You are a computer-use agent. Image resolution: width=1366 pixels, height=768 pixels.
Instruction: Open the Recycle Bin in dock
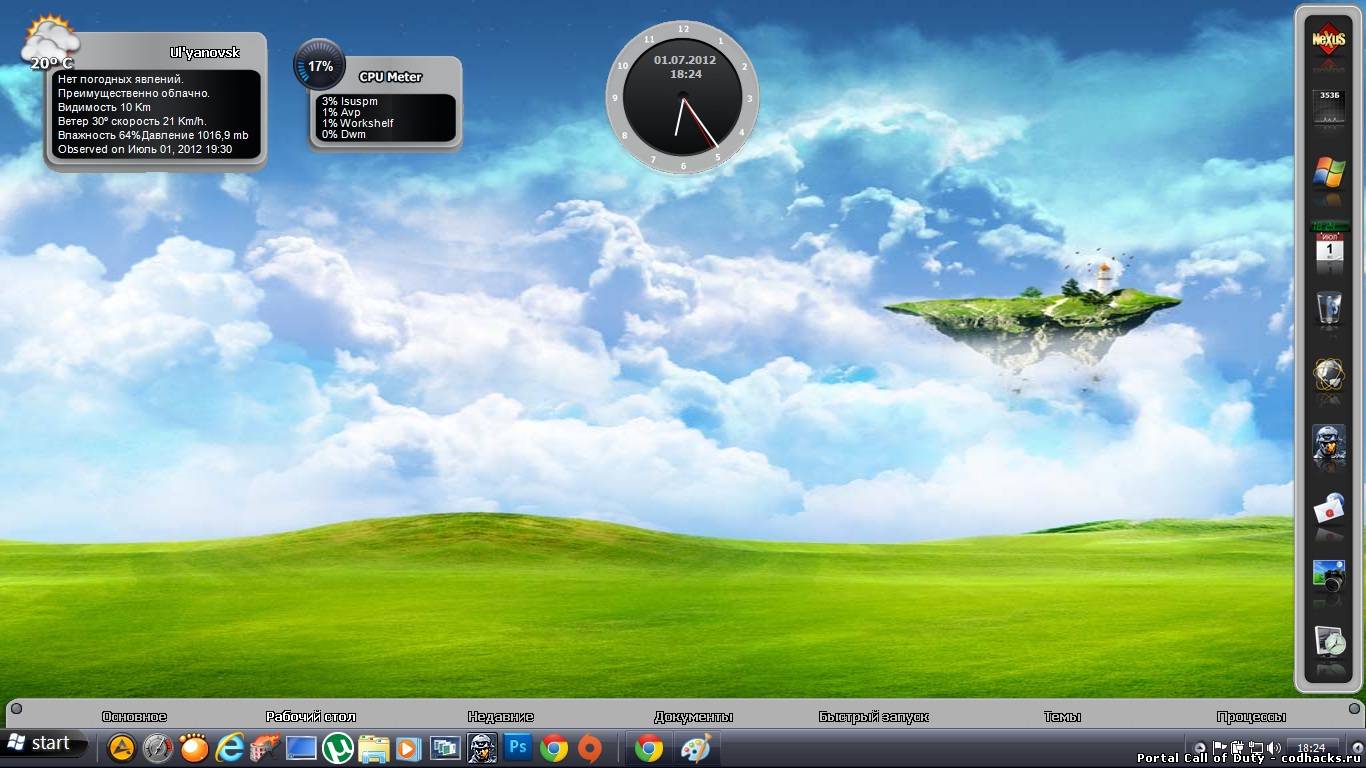(1329, 307)
